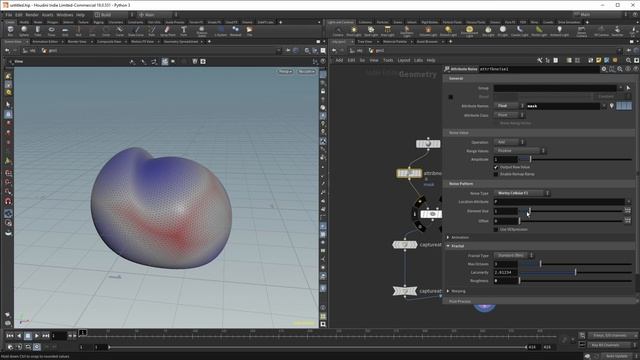Open the Attribute Class dropdown
The height and width of the screenshot is (360, 640).
click(x=509, y=115)
